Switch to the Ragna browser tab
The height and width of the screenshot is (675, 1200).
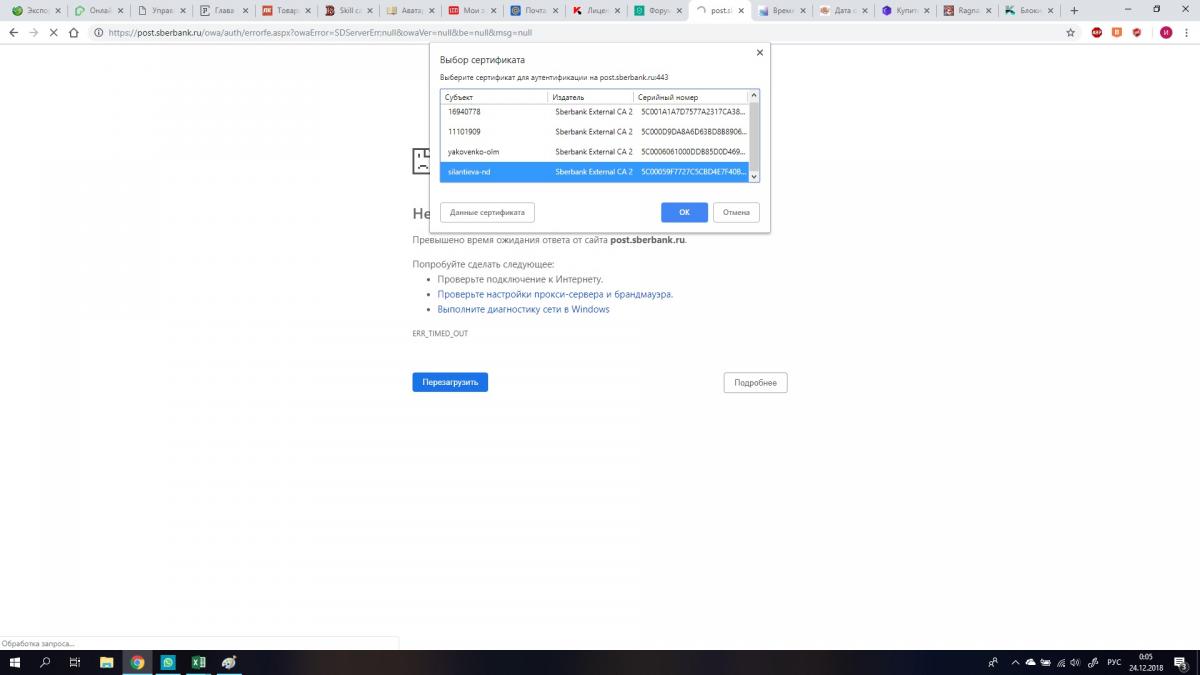click(x=965, y=10)
